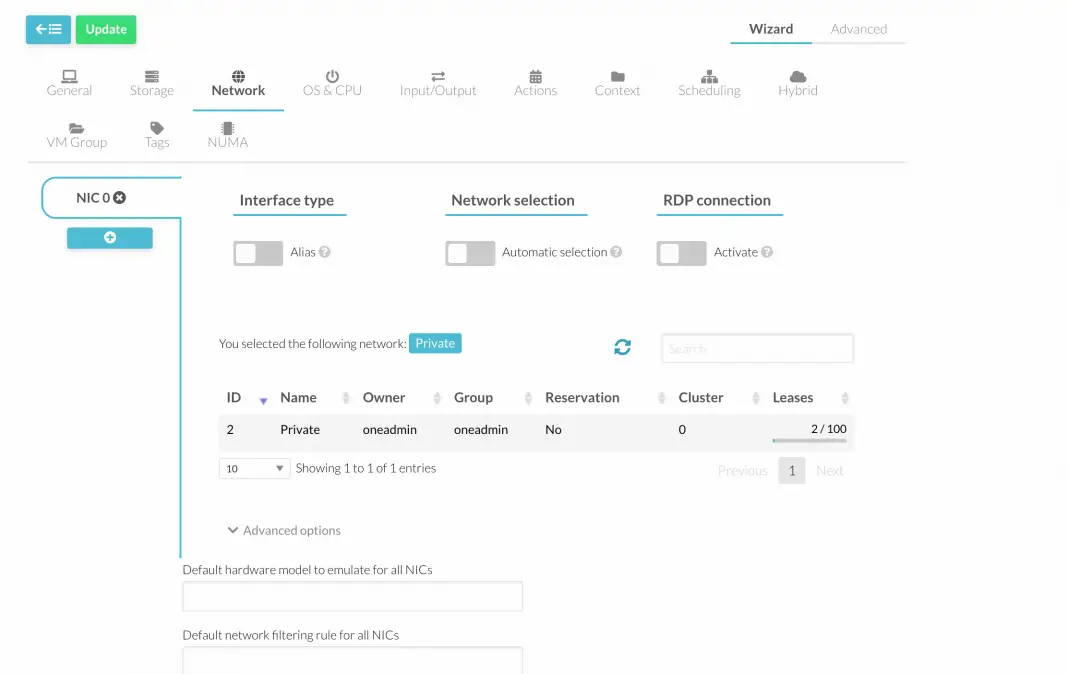Screen dimensions: 1068x674
Task: Toggle sort order on the ID column
Action: tap(240, 397)
